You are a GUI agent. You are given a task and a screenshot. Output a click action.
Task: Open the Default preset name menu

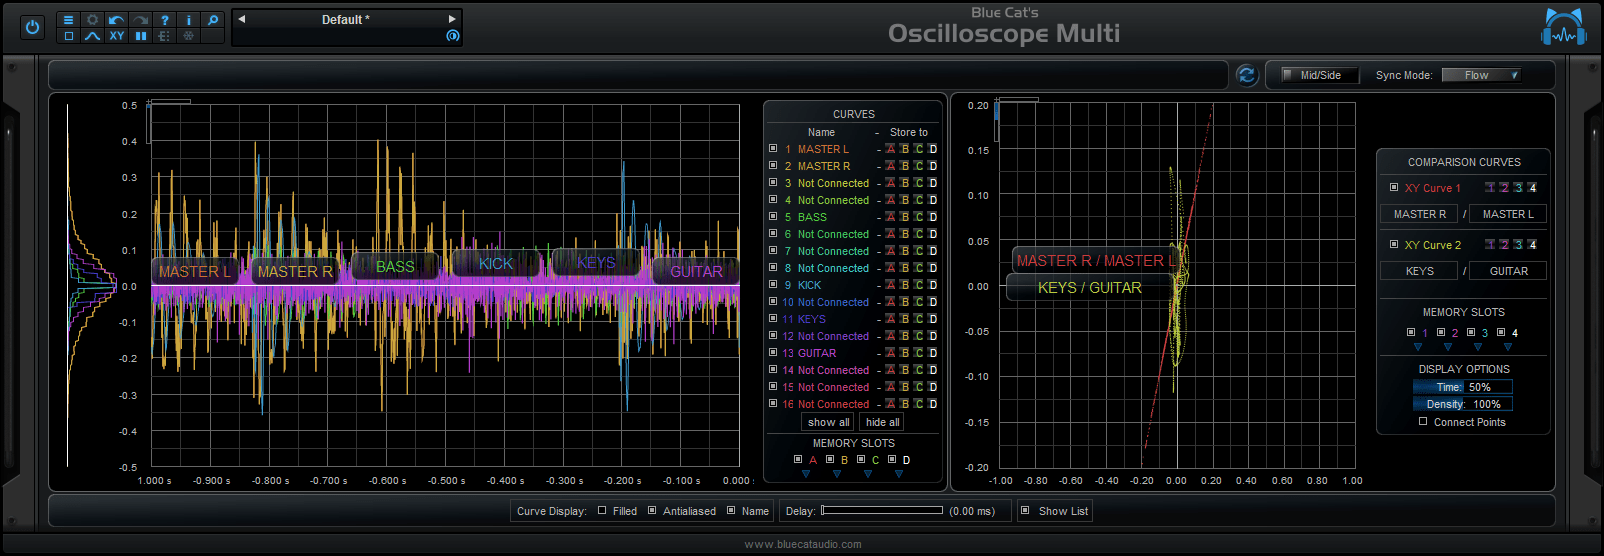pos(345,19)
